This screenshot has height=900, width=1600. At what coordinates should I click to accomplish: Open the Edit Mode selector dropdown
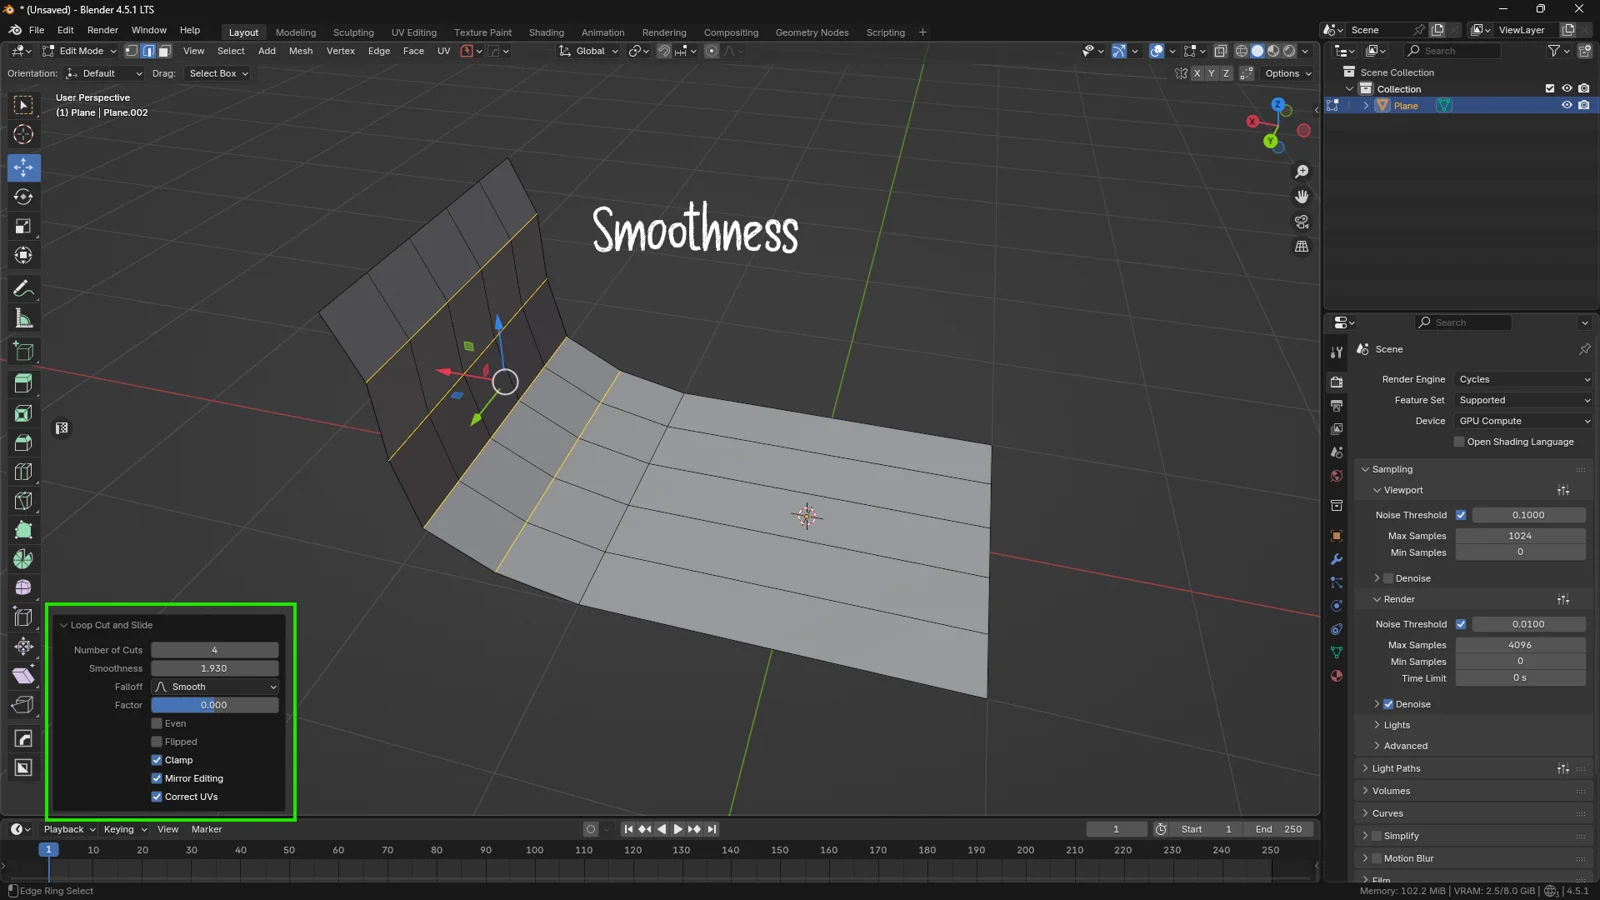click(80, 51)
